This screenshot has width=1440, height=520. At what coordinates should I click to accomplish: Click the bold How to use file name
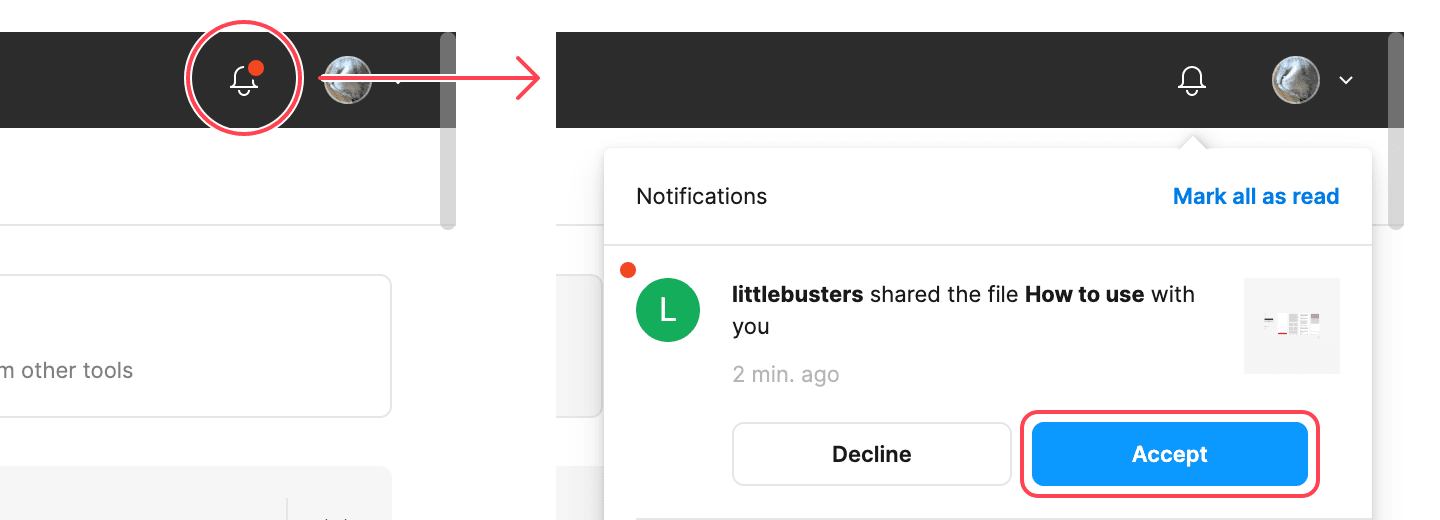pyautogui.click(x=1085, y=295)
